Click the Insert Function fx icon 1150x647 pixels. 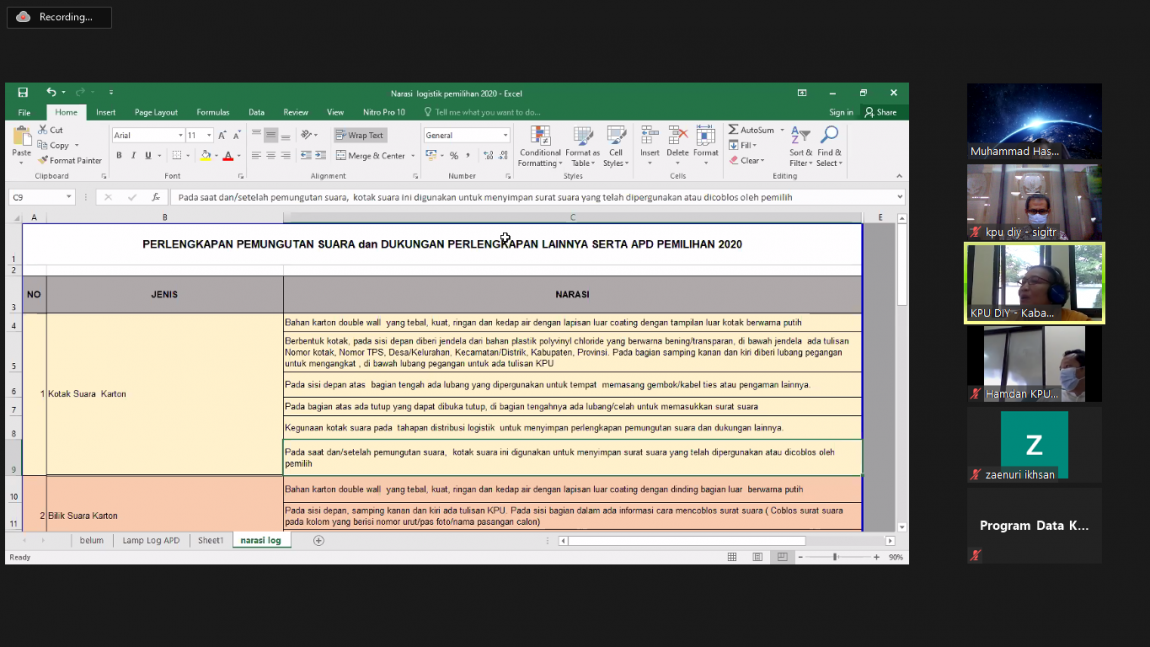pos(155,197)
